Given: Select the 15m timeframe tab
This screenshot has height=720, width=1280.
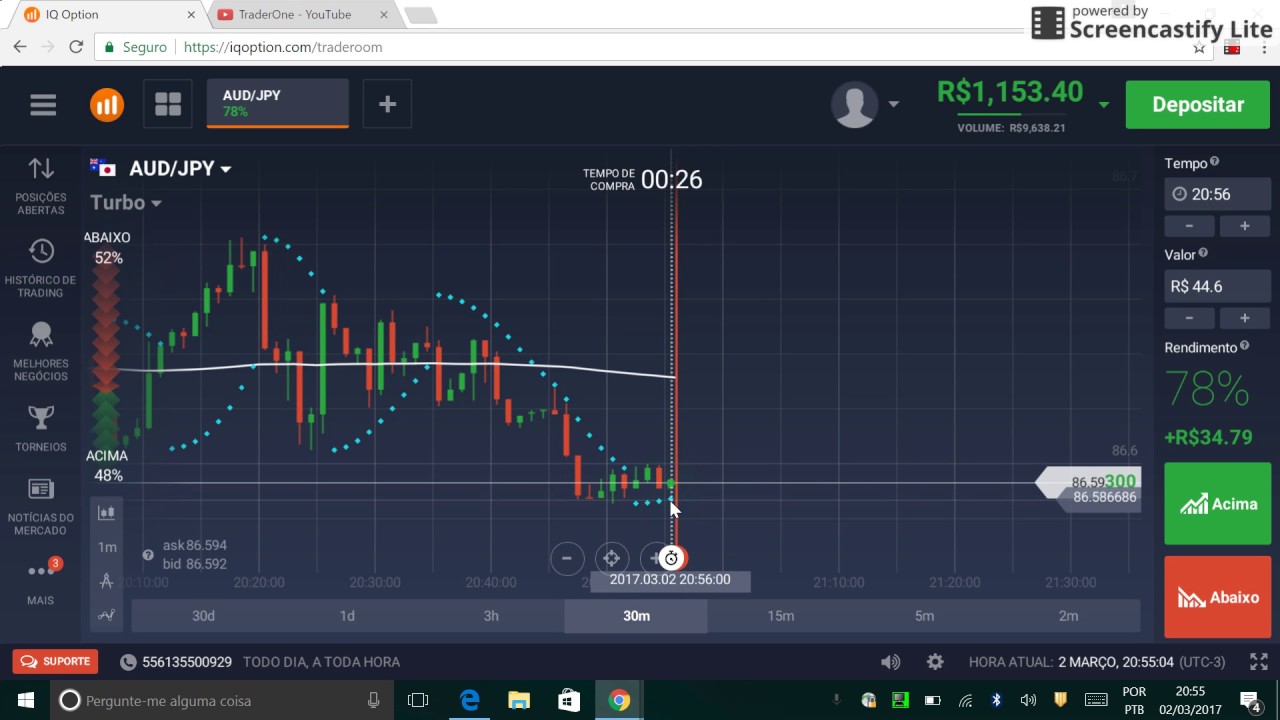Looking at the screenshot, I should [x=780, y=616].
